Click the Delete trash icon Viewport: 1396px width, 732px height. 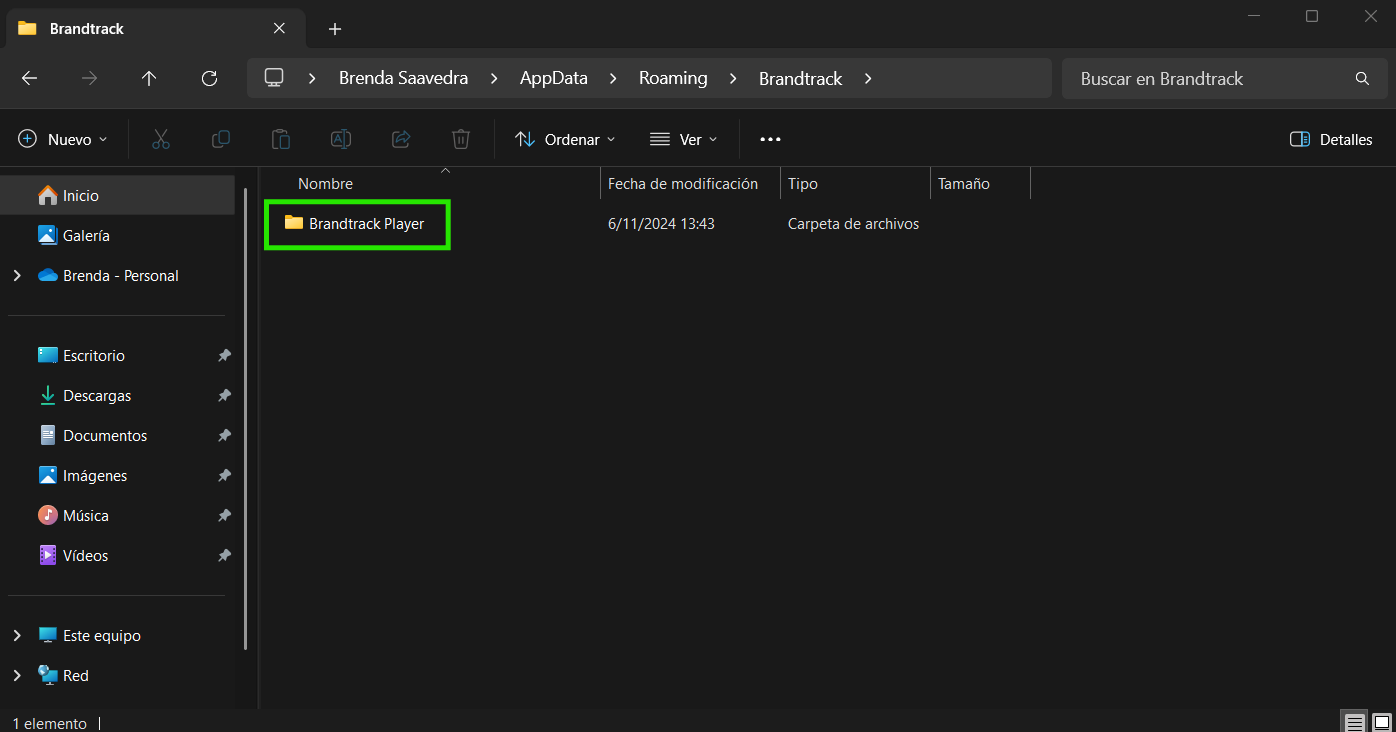tap(461, 139)
